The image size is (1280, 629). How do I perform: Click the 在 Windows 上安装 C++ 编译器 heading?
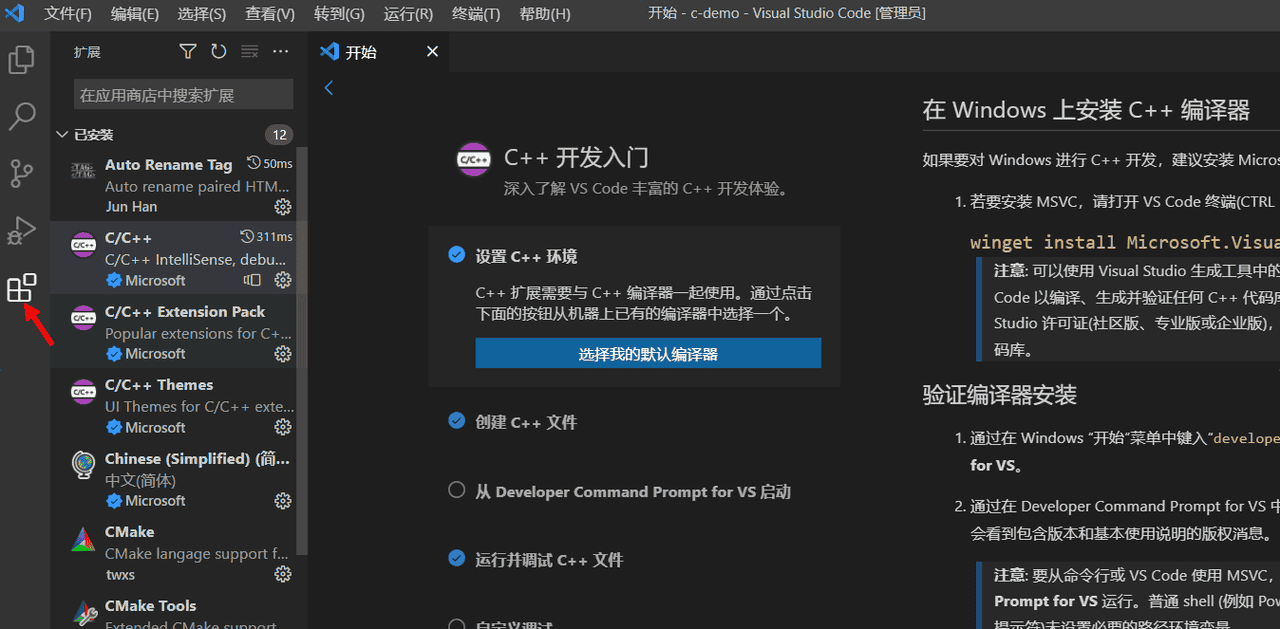pos(1086,110)
